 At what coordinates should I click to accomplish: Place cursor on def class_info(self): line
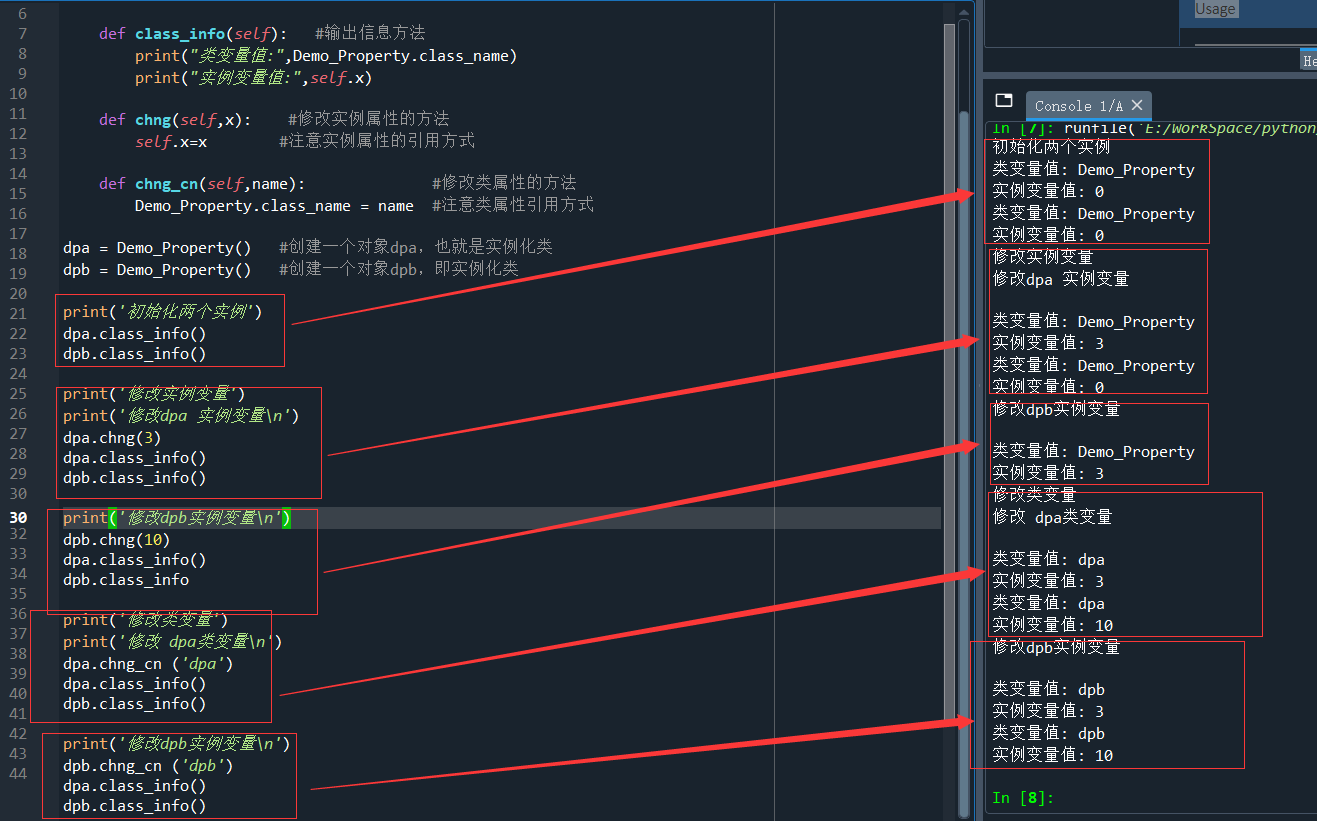pyautogui.click(x=193, y=33)
